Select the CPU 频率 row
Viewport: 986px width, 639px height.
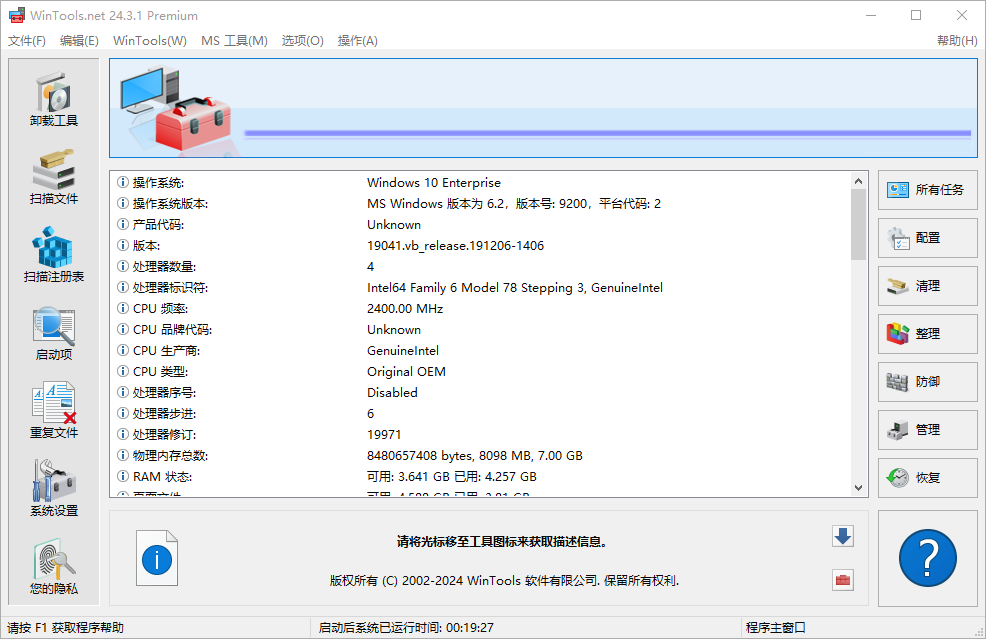[x=482, y=309]
